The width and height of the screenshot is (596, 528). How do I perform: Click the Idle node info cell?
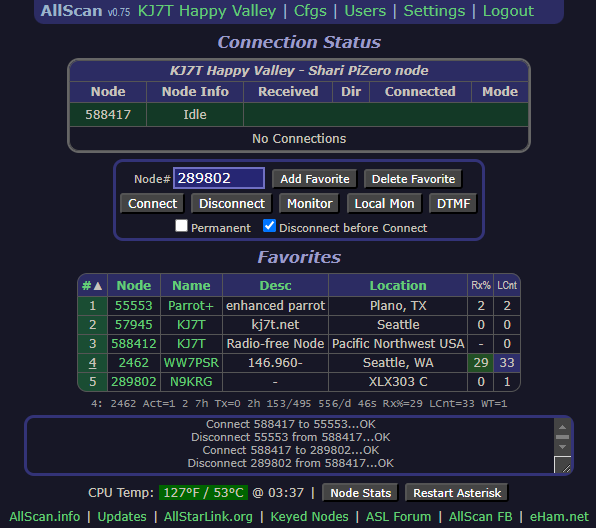click(x=195, y=114)
